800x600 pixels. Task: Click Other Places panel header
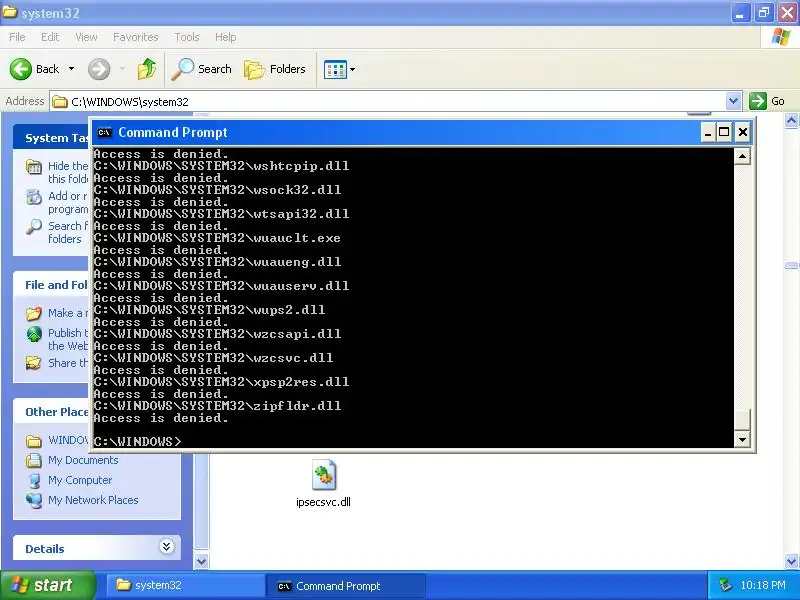[x=51, y=411]
